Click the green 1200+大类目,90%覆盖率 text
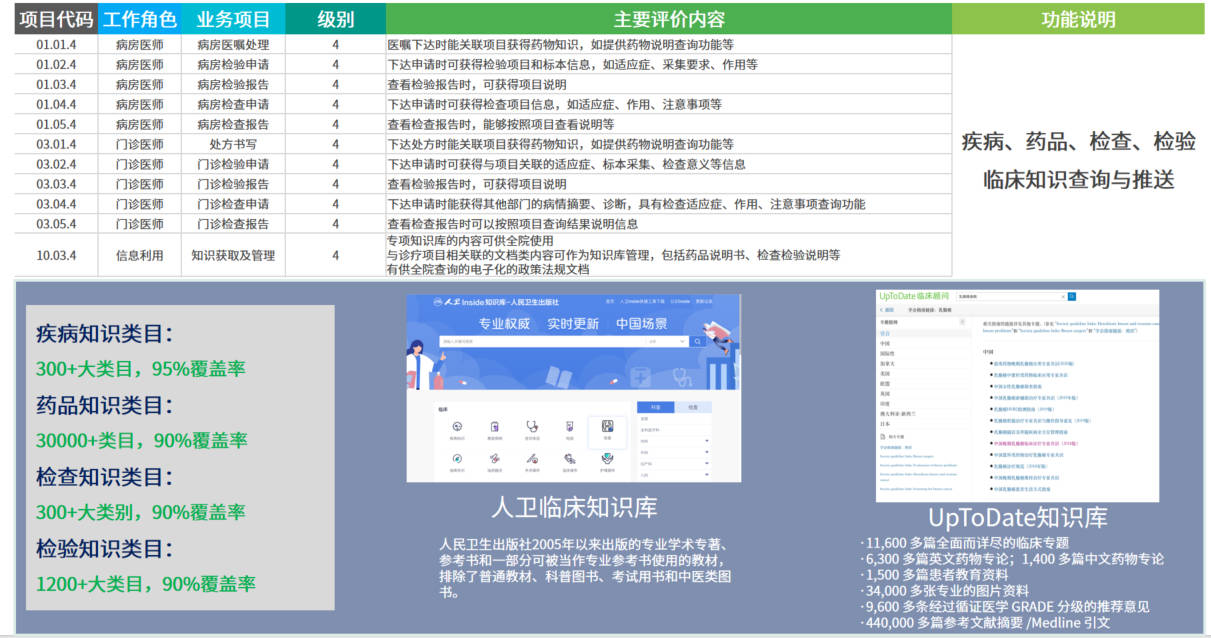Image resolution: width=1211 pixels, height=638 pixels. click(145, 584)
